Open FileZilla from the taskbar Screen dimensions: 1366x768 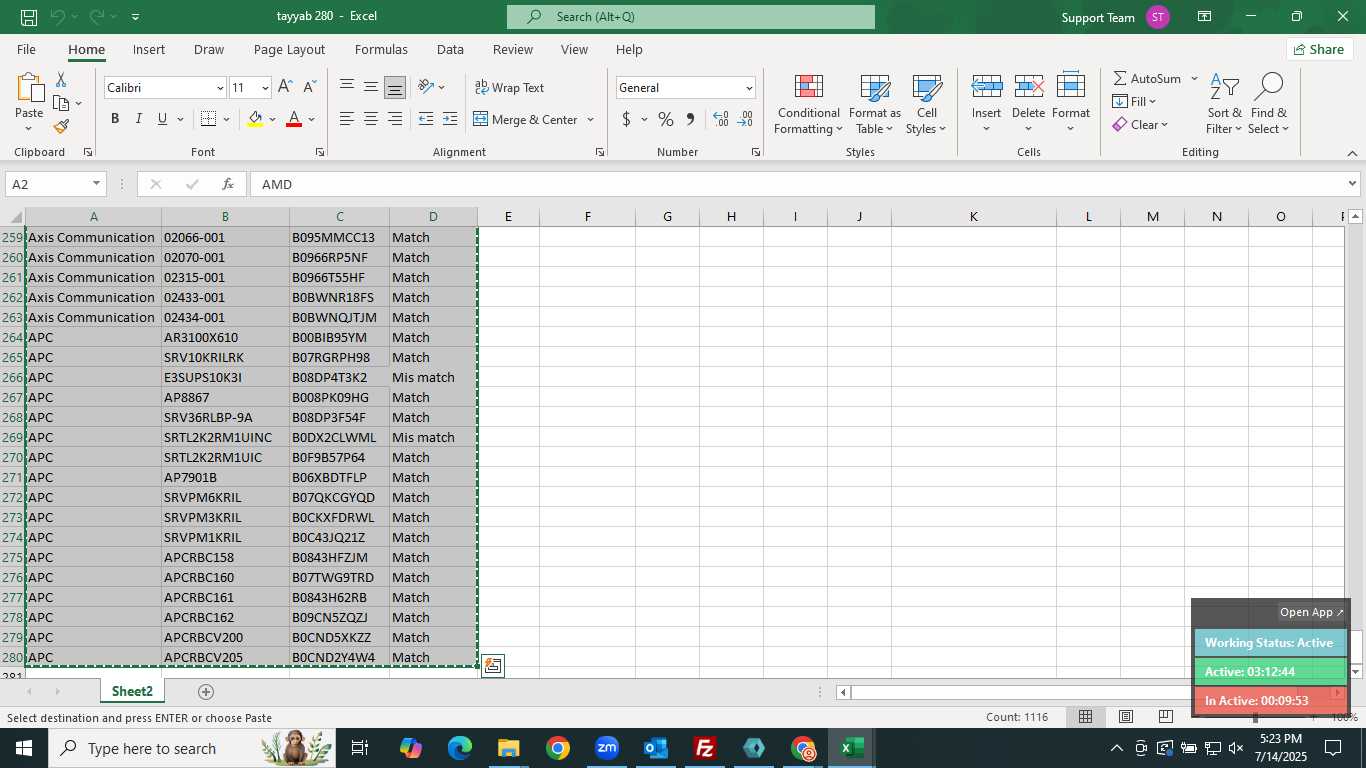pyautogui.click(x=705, y=748)
